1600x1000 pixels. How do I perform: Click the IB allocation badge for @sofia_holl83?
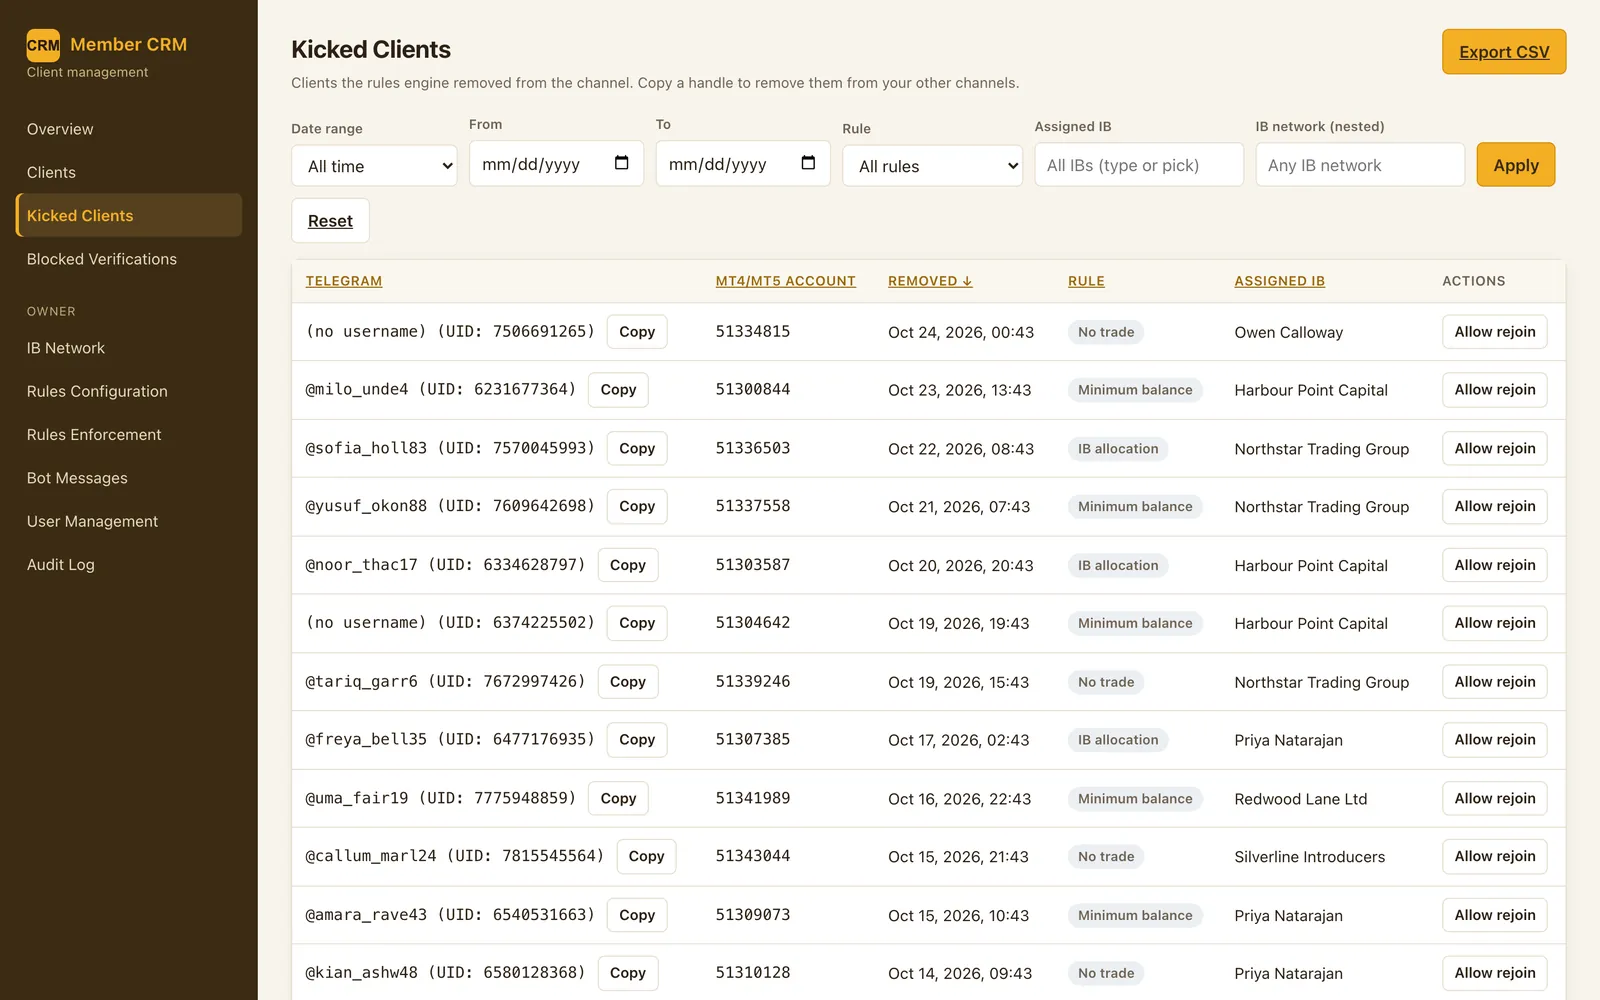(1118, 449)
